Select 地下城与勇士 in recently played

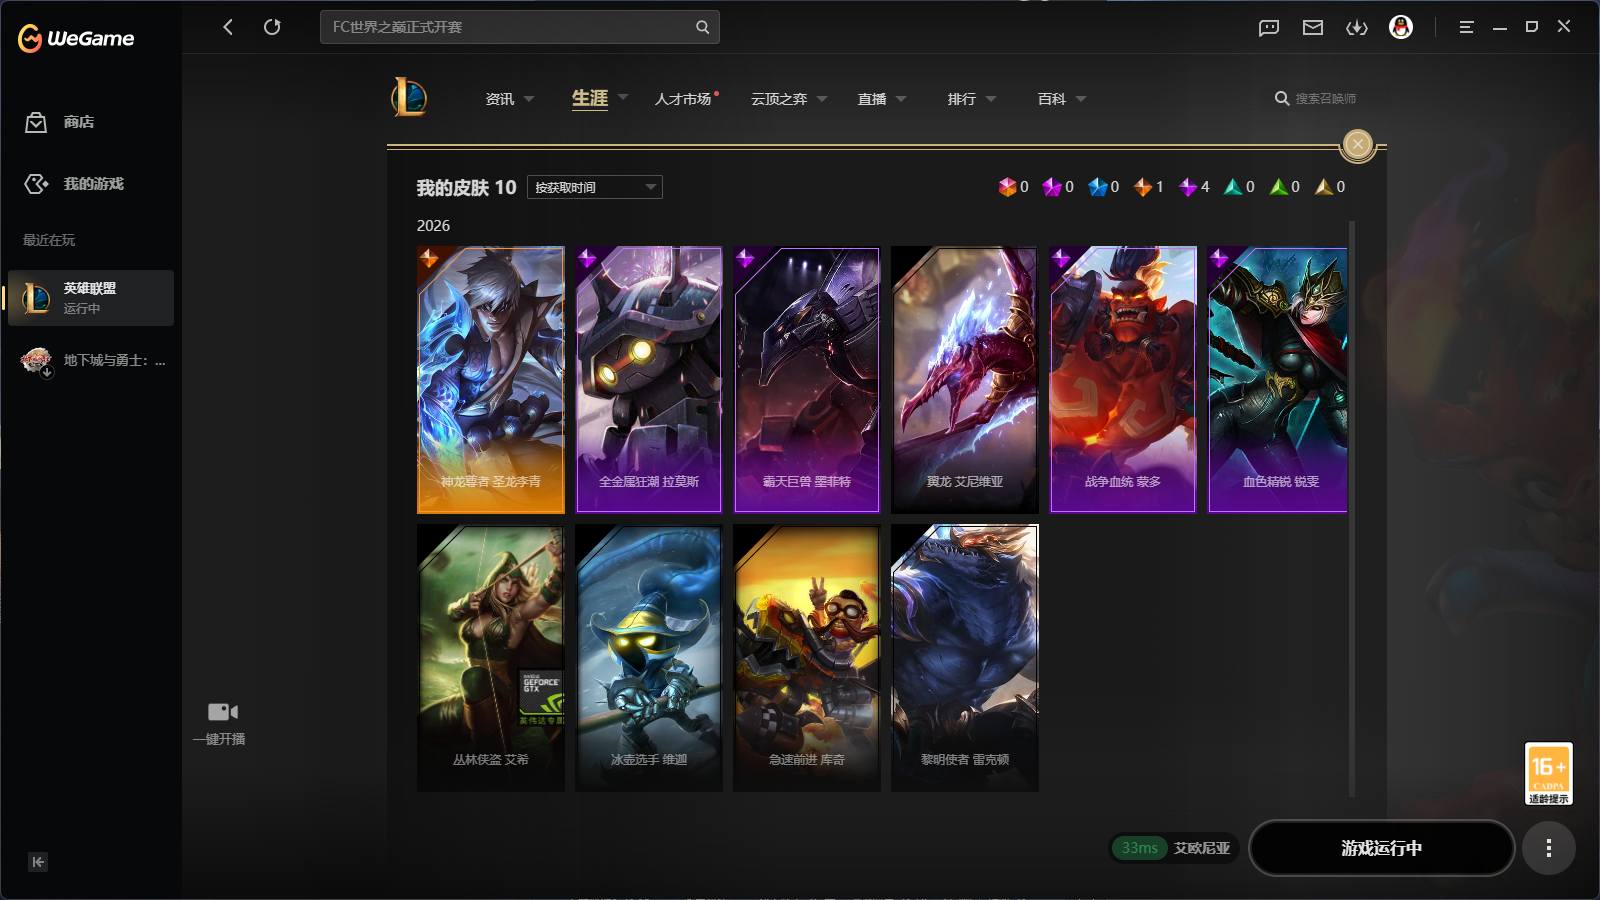[x=93, y=360]
